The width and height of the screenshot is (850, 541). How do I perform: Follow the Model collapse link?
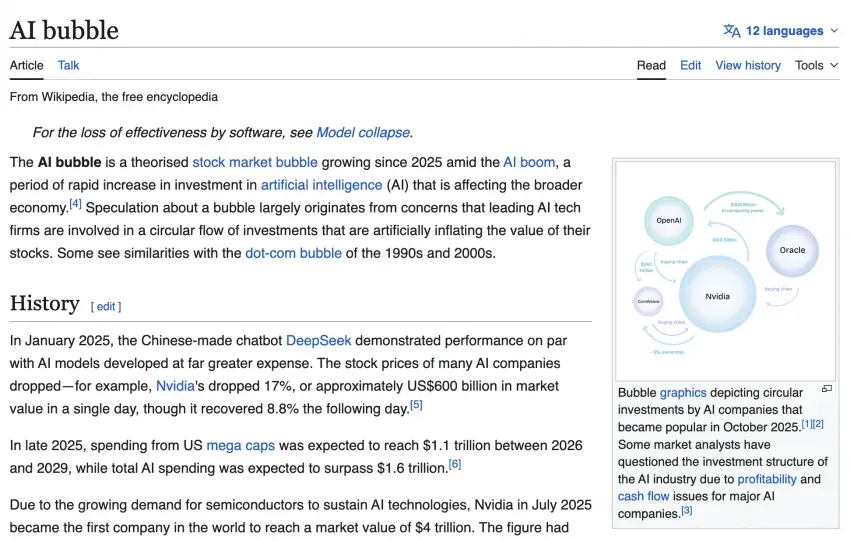363,133
